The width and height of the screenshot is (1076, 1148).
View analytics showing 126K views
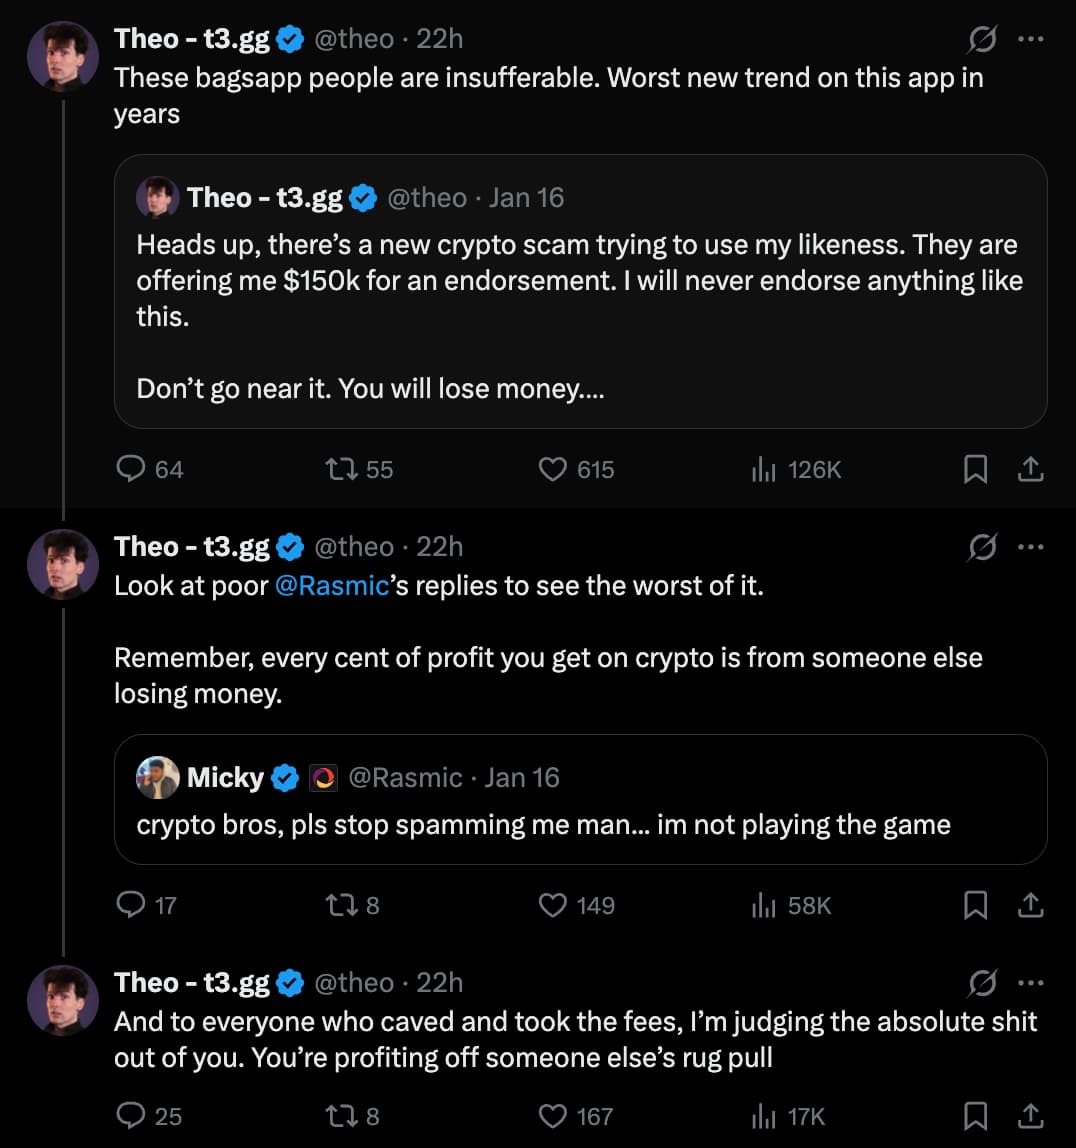point(764,469)
